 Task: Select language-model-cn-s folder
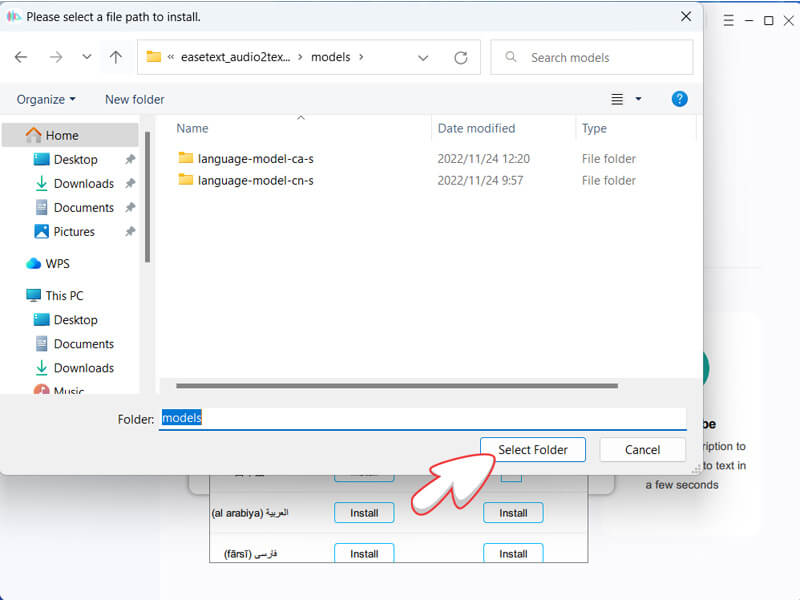pyautogui.click(x=256, y=181)
